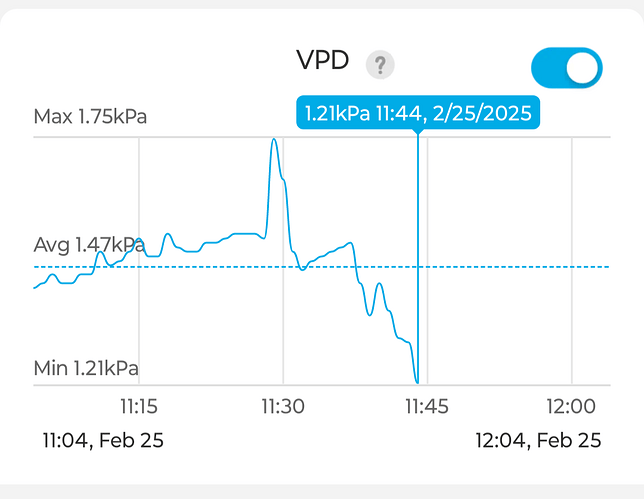The image size is (644, 499).
Task: Click the lowest point of the VPD curve
Action: (415, 381)
